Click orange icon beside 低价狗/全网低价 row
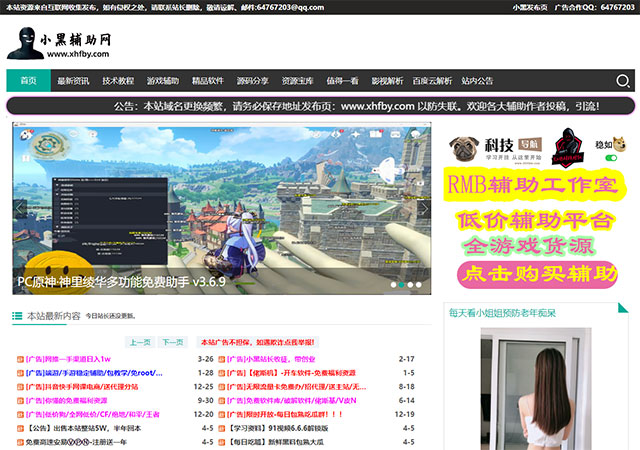This screenshot has width=640, height=450. click(20, 414)
